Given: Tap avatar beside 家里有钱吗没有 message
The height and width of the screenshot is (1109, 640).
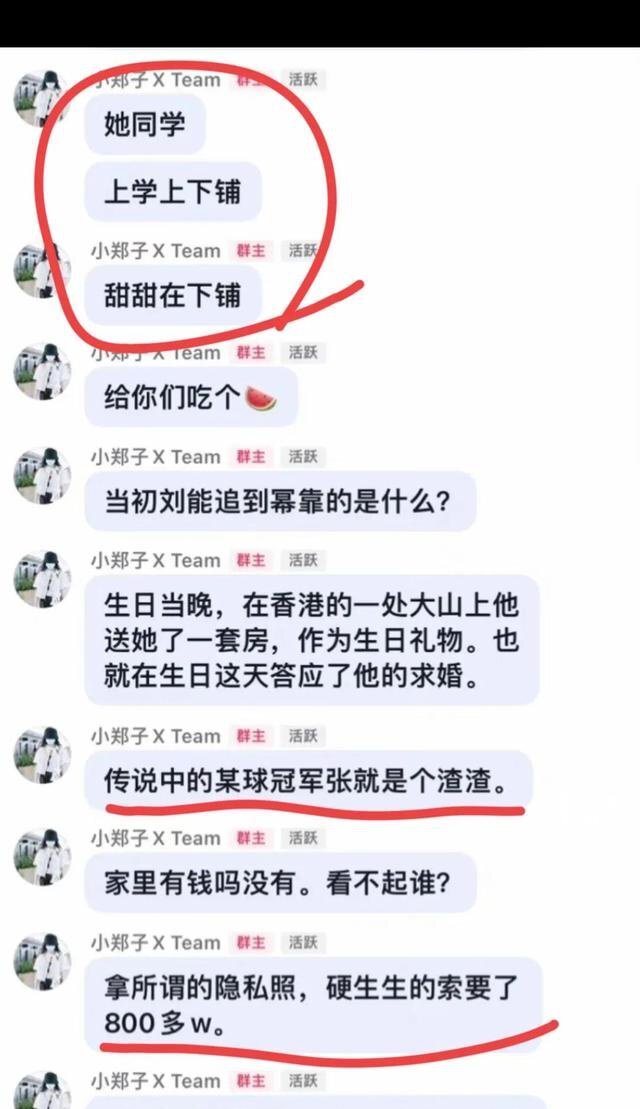Looking at the screenshot, I should click(41, 857).
